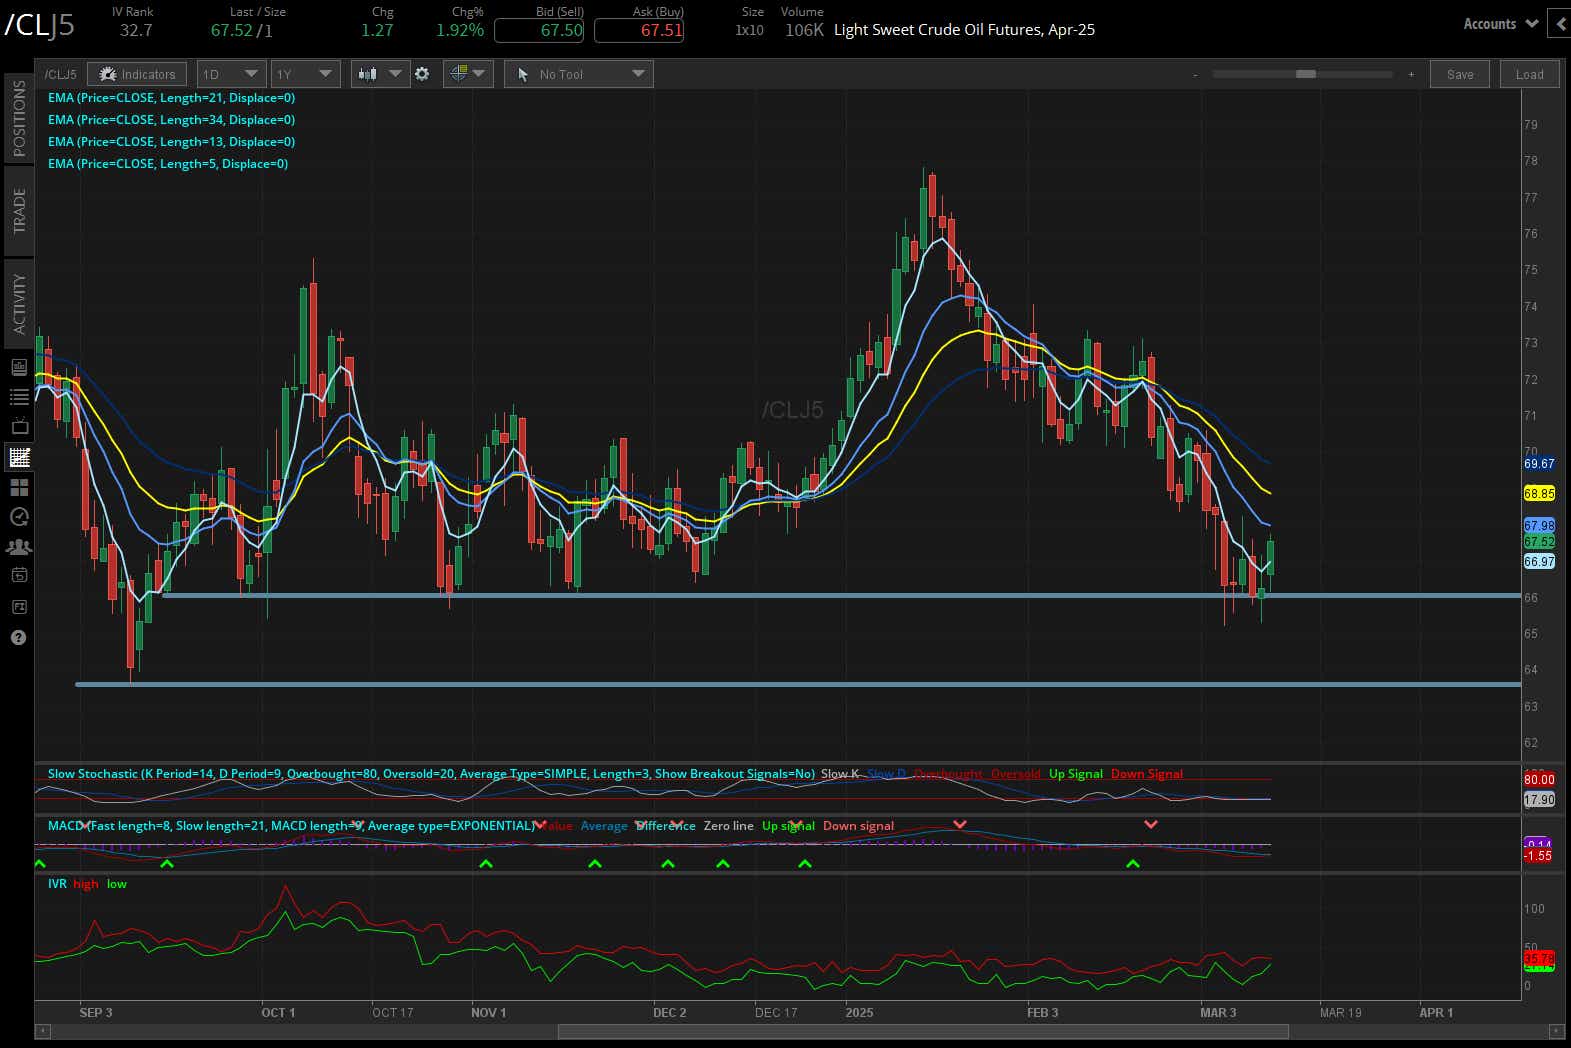Click the IV Rank 32.7 value
The image size is (1571, 1048).
click(136, 30)
